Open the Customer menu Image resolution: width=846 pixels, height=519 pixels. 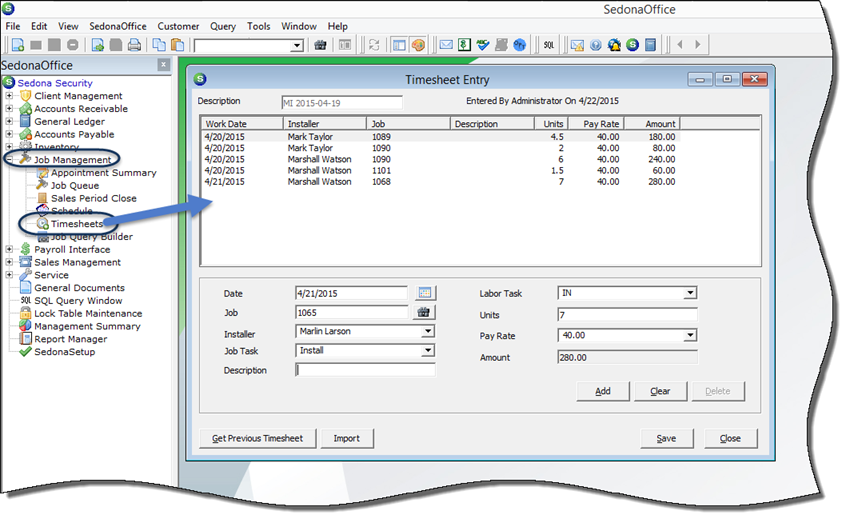(x=178, y=26)
